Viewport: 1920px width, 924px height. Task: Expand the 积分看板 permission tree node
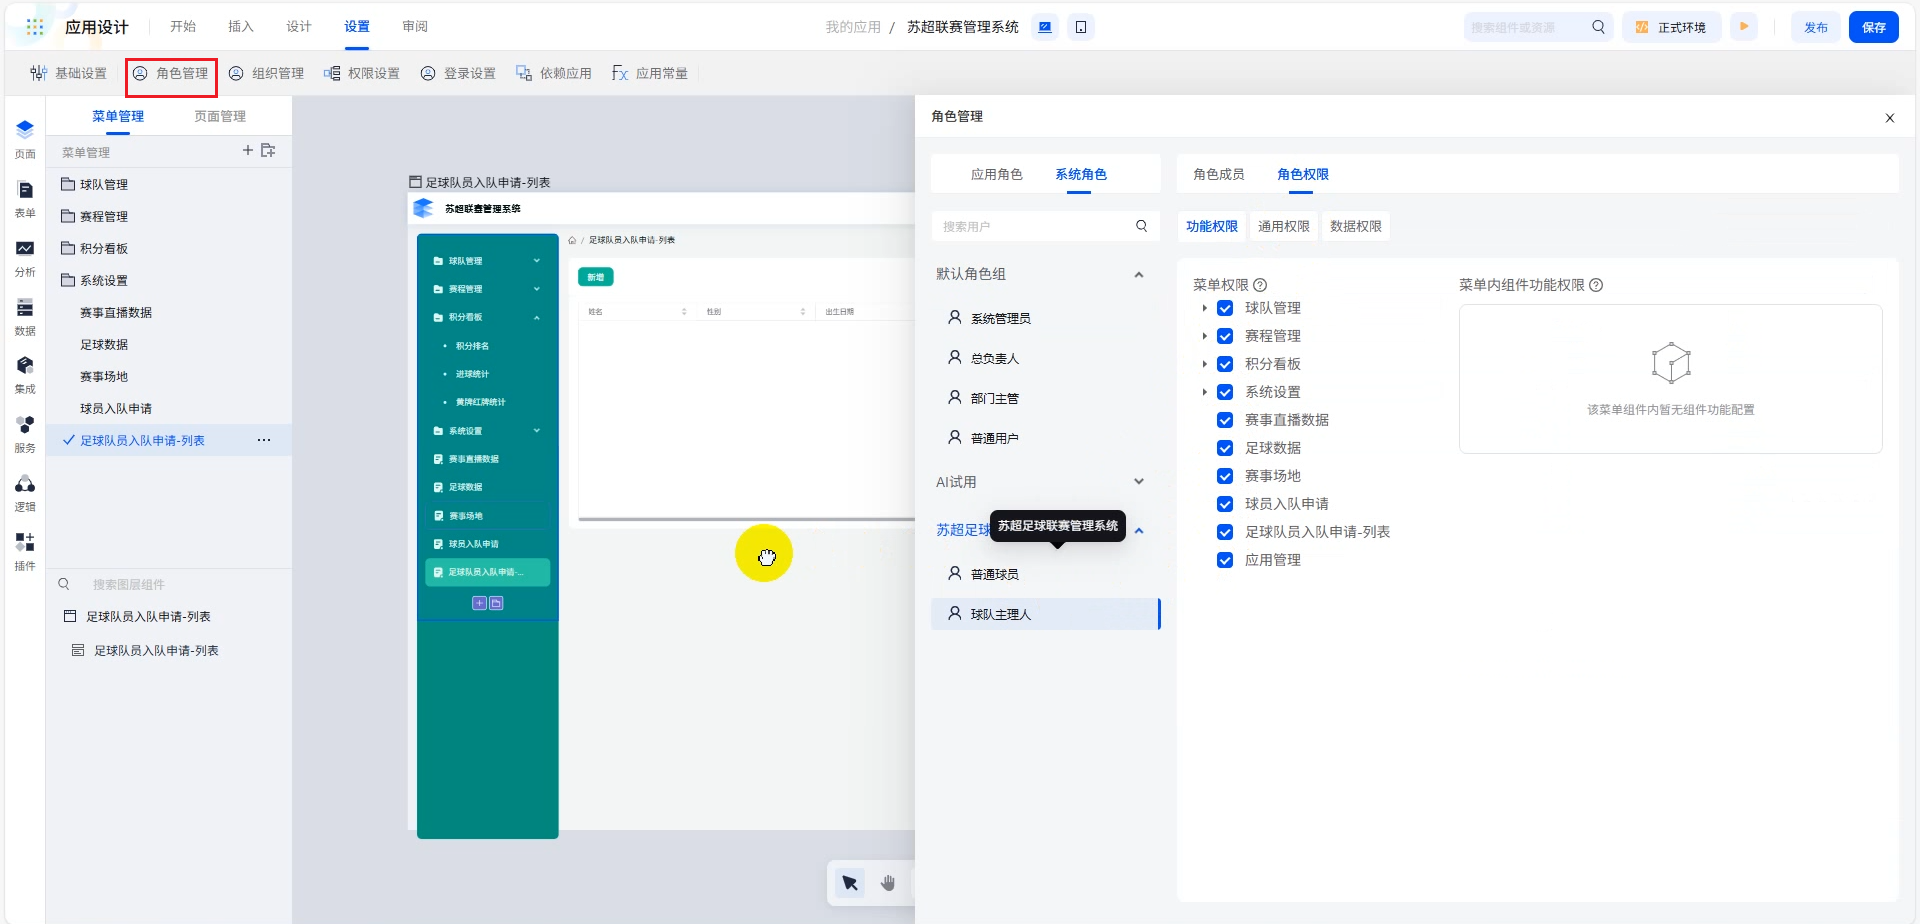pyautogui.click(x=1205, y=364)
